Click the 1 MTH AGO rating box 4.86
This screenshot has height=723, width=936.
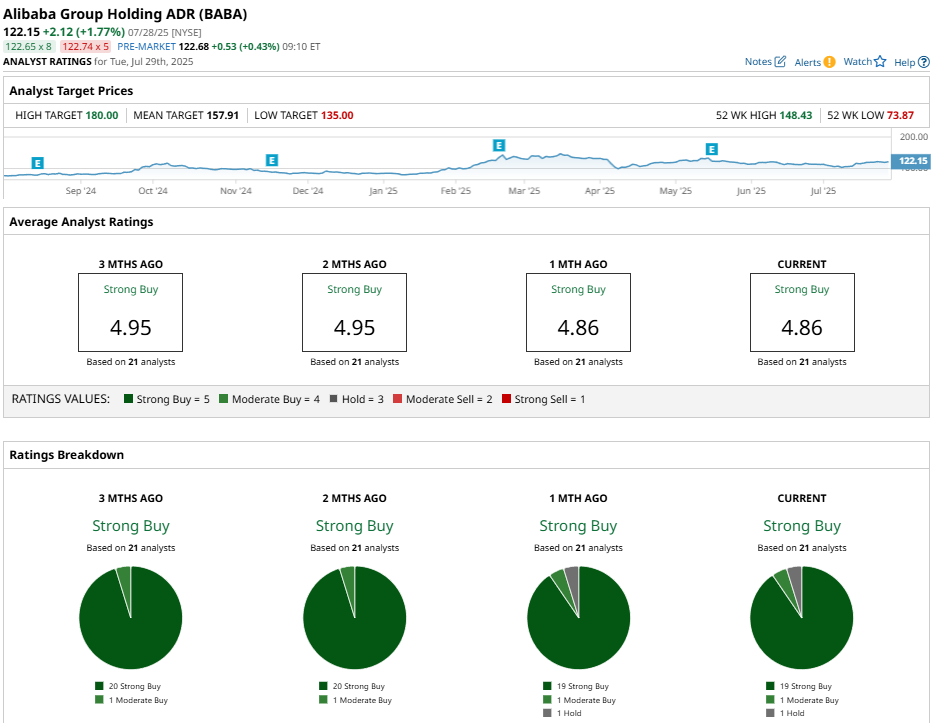578,312
